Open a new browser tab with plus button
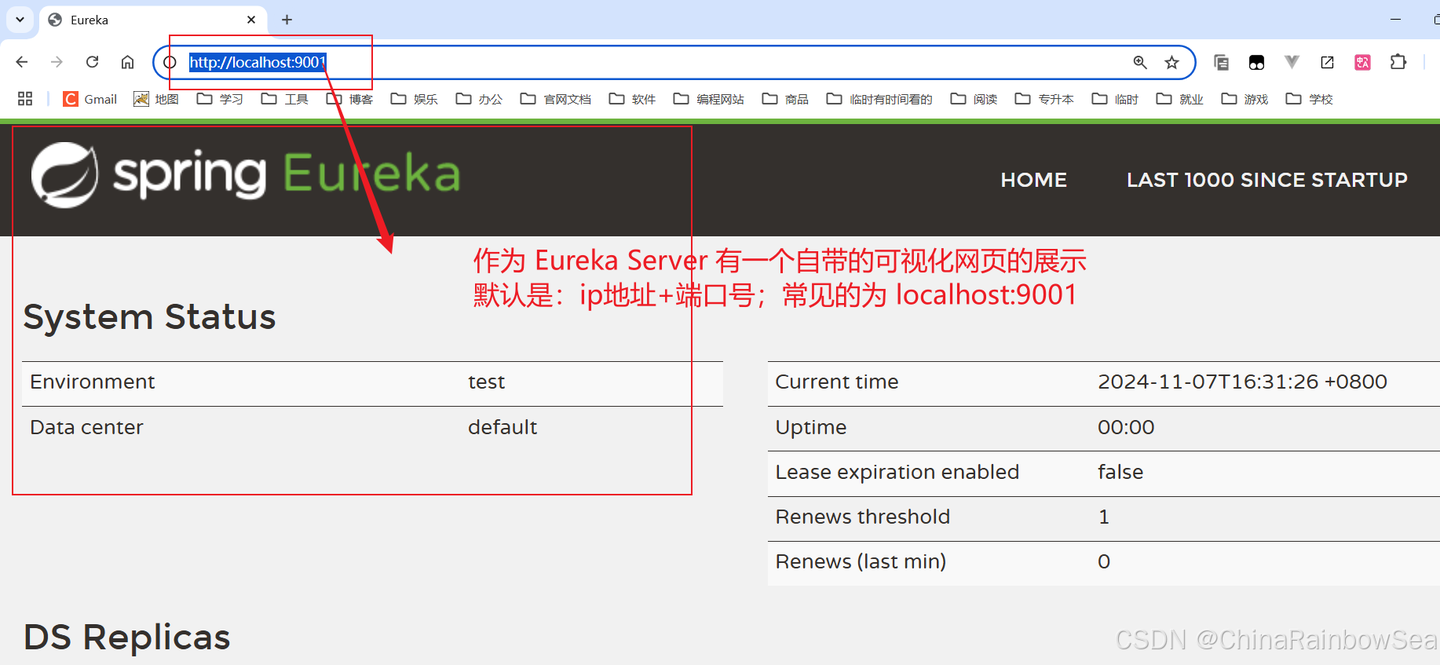The image size is (1440, 665). [x=287, y=19]
